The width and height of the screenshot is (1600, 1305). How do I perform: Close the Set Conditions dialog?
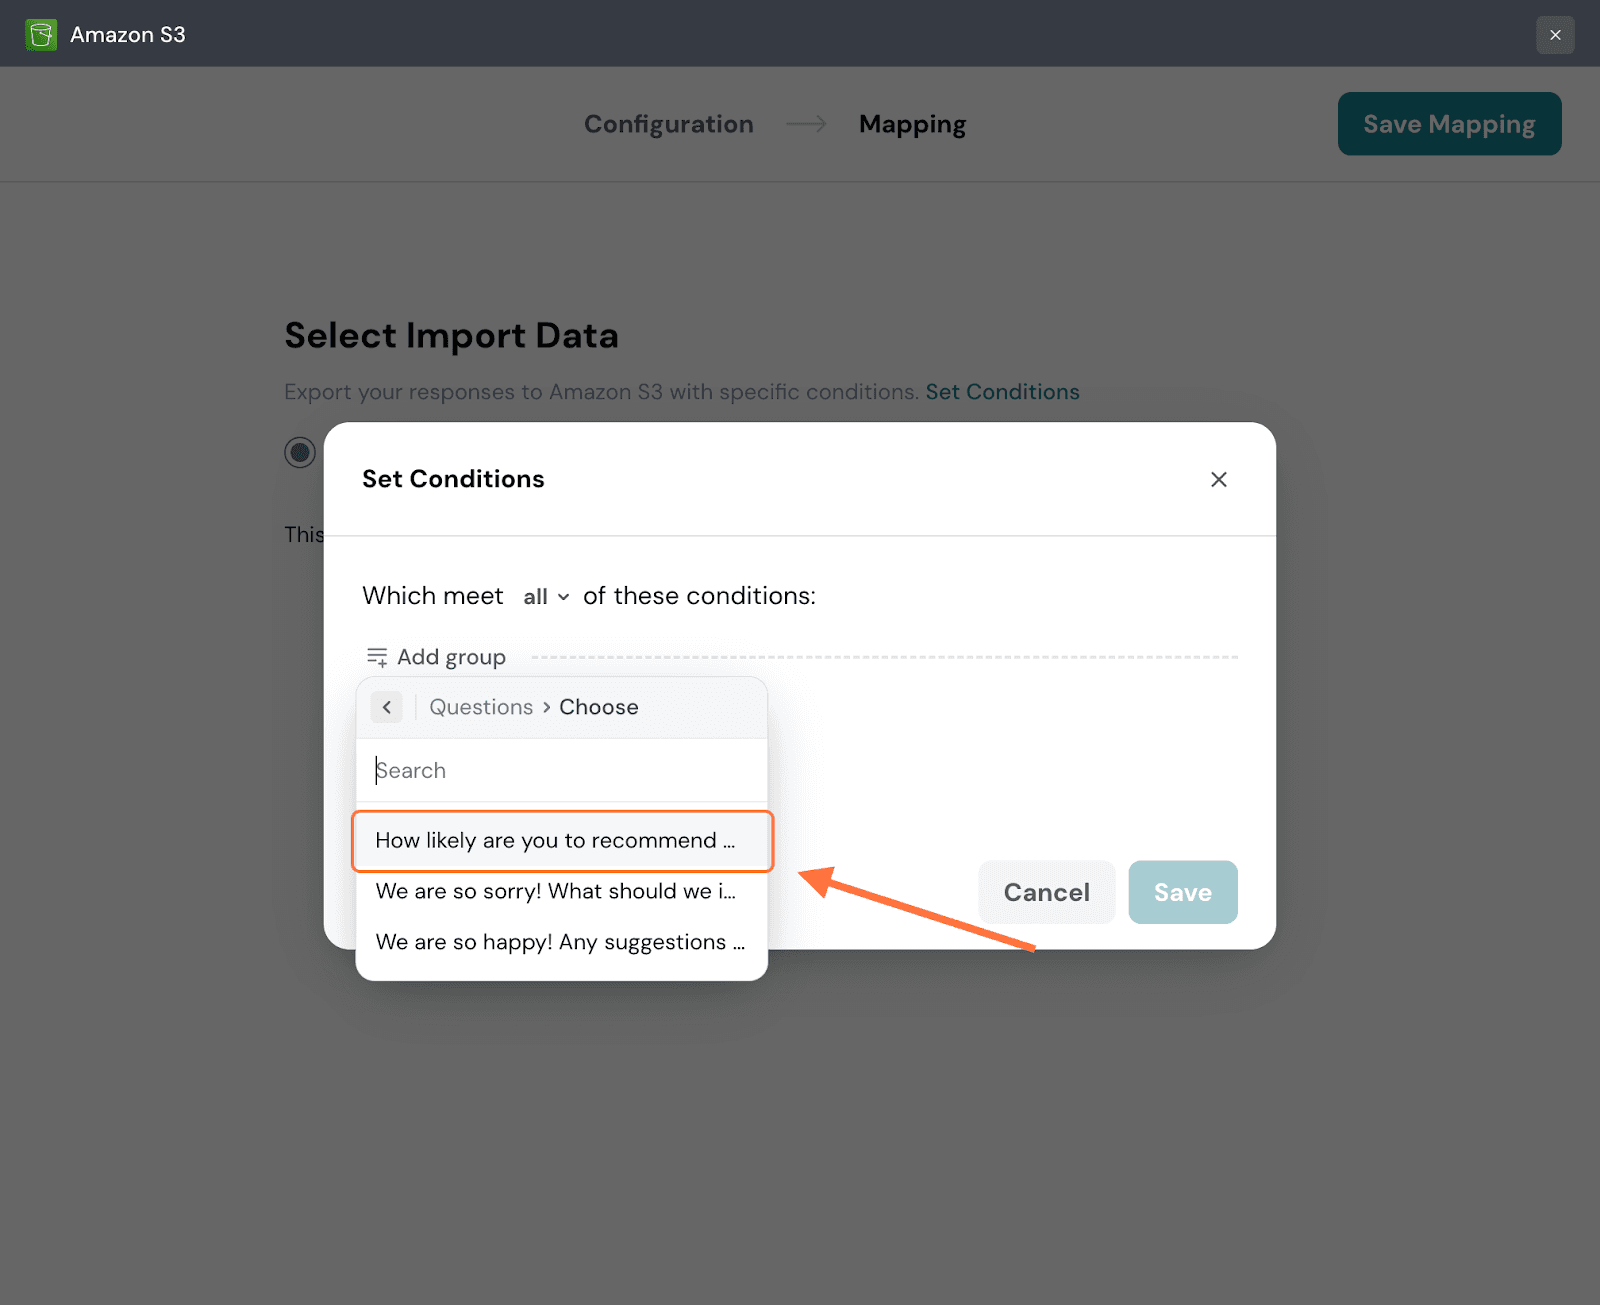click(x=1218, y=480)
